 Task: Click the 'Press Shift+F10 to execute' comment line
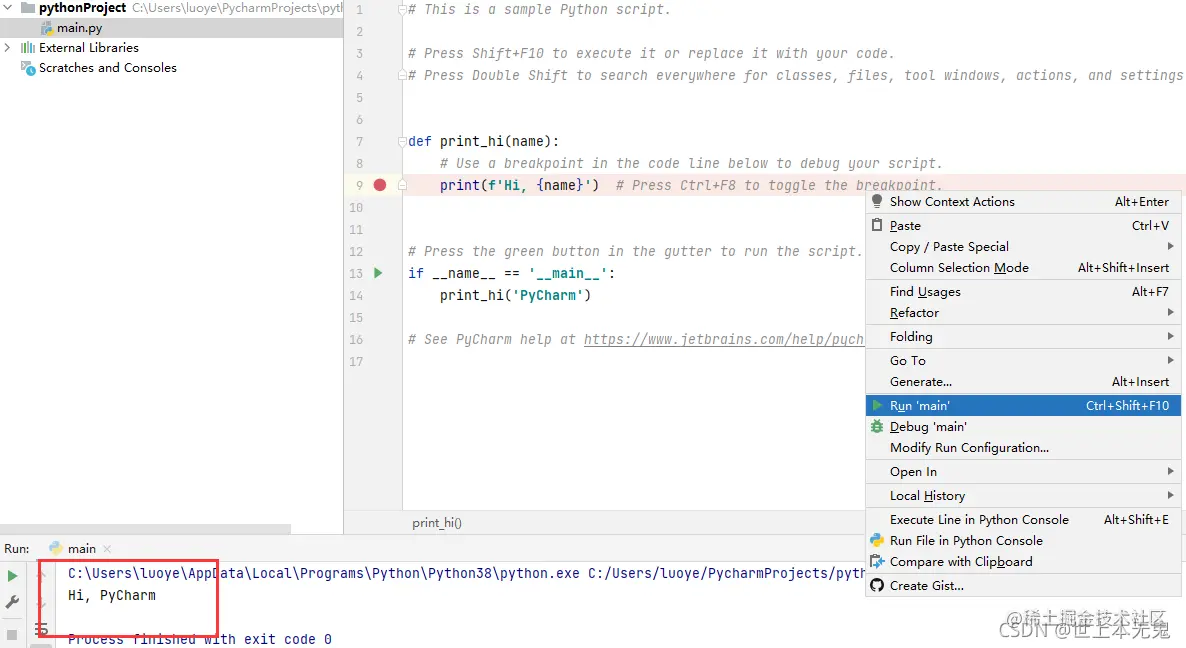[650, 54]
